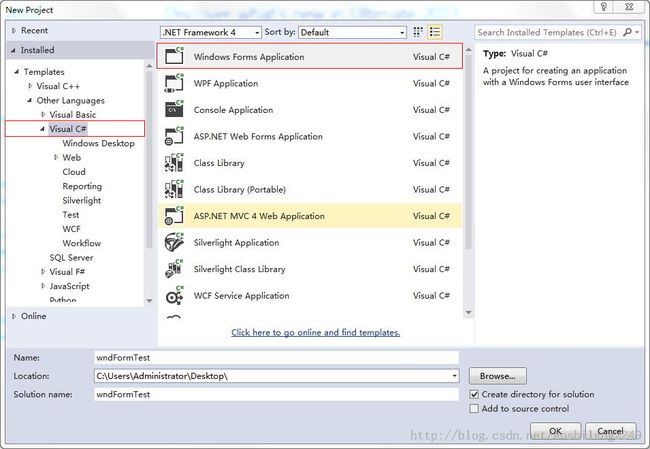Select the Class Library (Portable) icon

coord(174,189)
